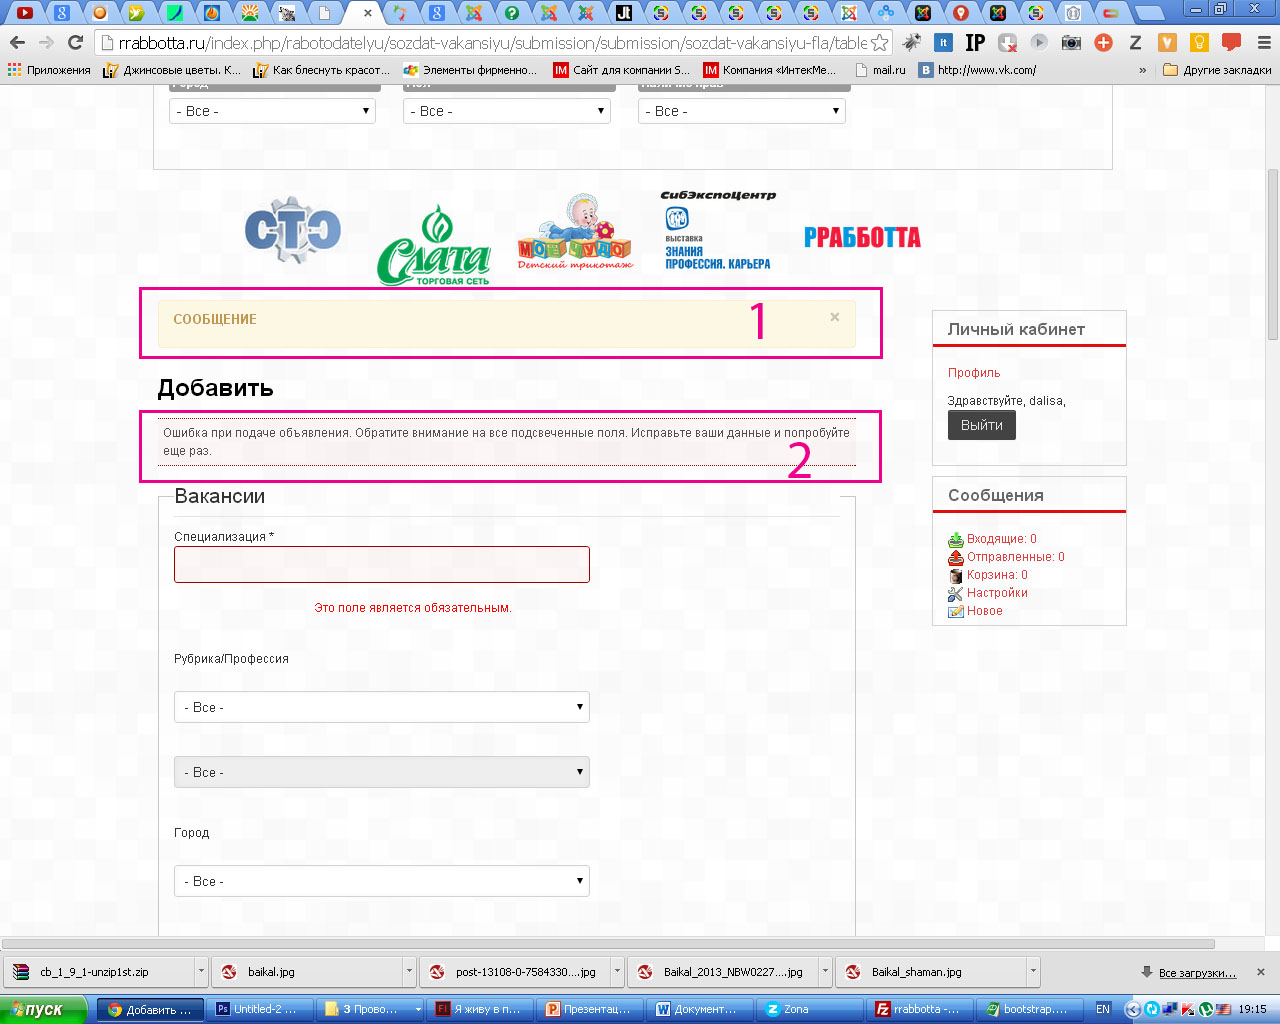Image resolution: width=1280 pixels, height=1024 pixels.
Task: Open the Профиль link
Action: pos(974,373)
